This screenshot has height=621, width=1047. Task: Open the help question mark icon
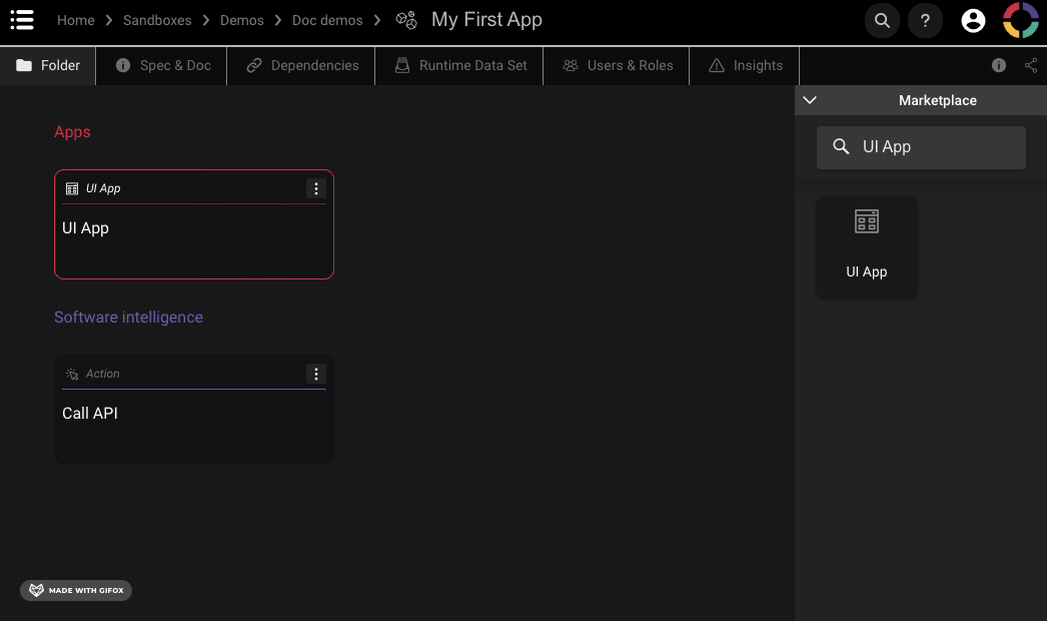(925, 21)
